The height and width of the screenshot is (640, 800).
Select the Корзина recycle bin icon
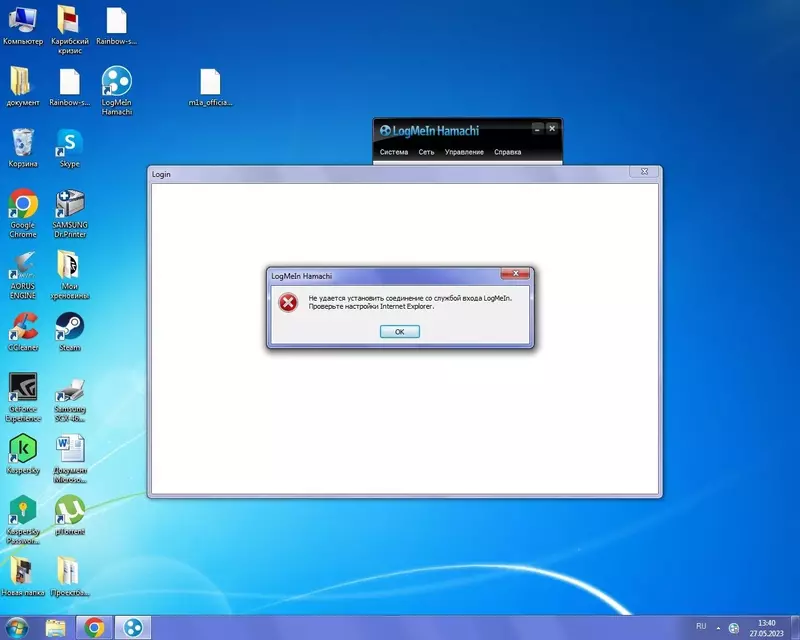coord(23,148)
